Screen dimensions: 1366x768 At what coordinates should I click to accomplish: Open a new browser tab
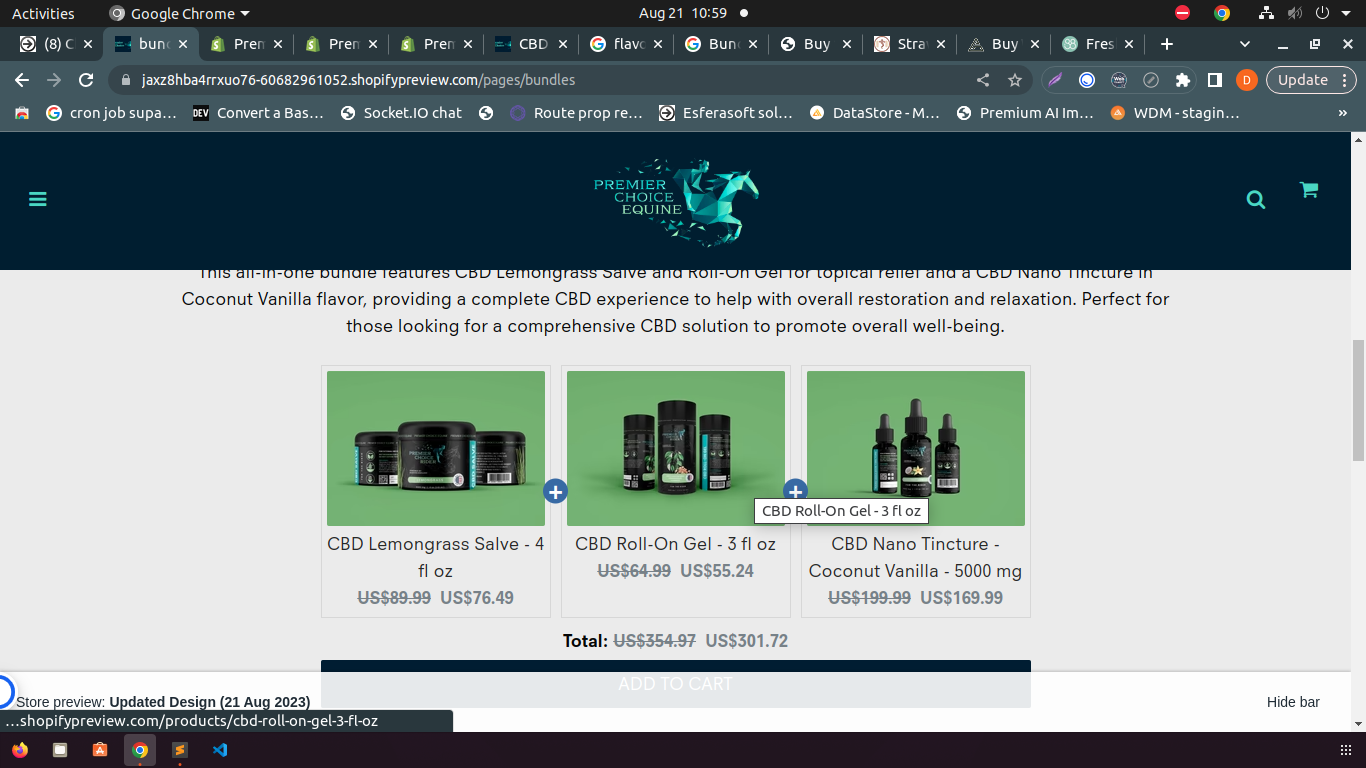1166,44
